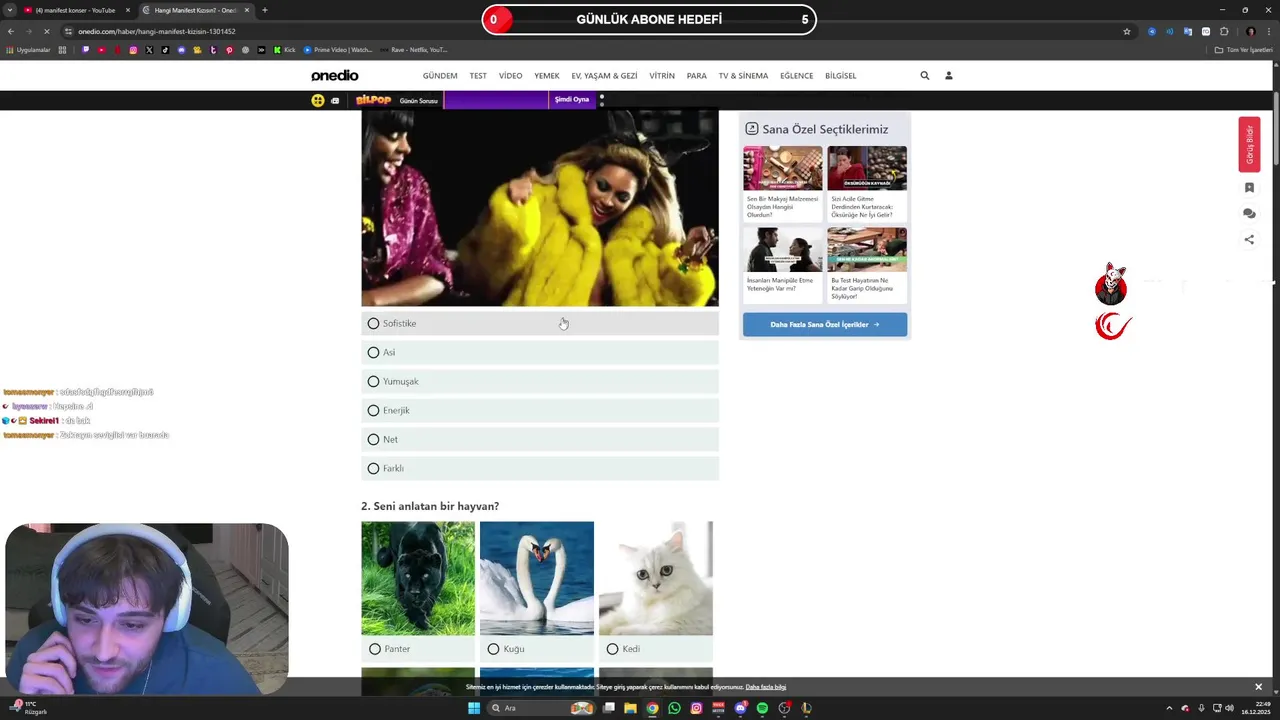Open Spotify from the taskbar
Image resolution: width=1280 pixels, height=720 pixels.
click(762, 708)
